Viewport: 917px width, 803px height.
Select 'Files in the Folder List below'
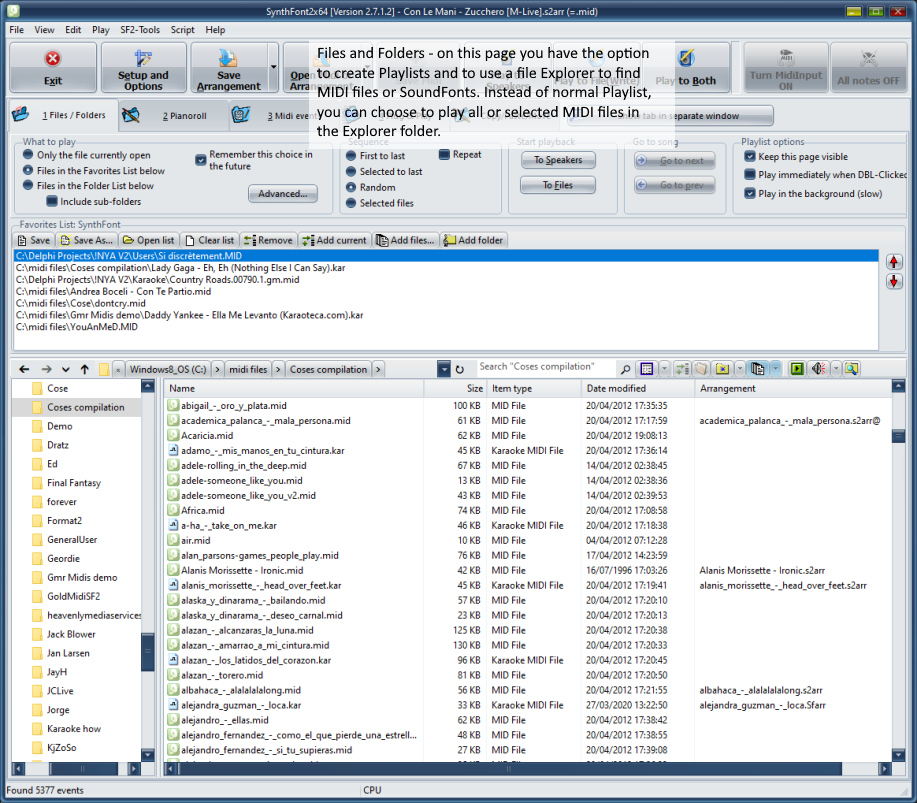[88, 185]
